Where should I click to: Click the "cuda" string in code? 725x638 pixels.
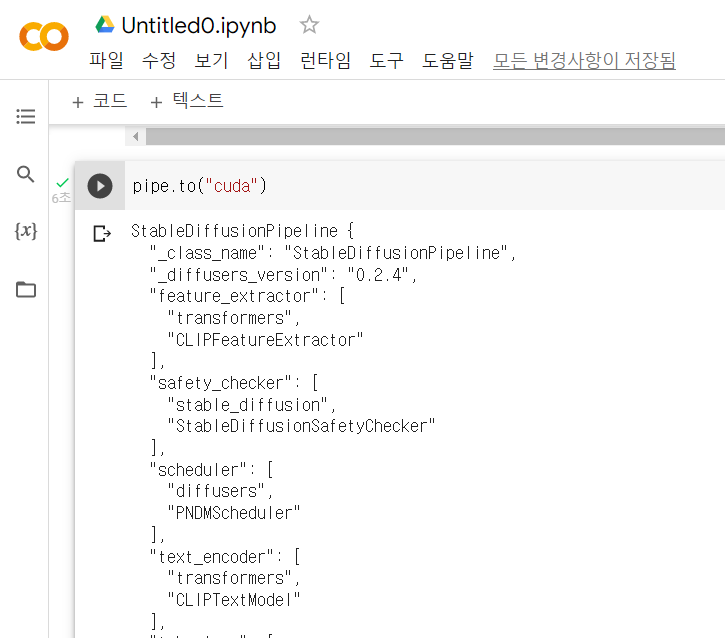pos(231,186)
